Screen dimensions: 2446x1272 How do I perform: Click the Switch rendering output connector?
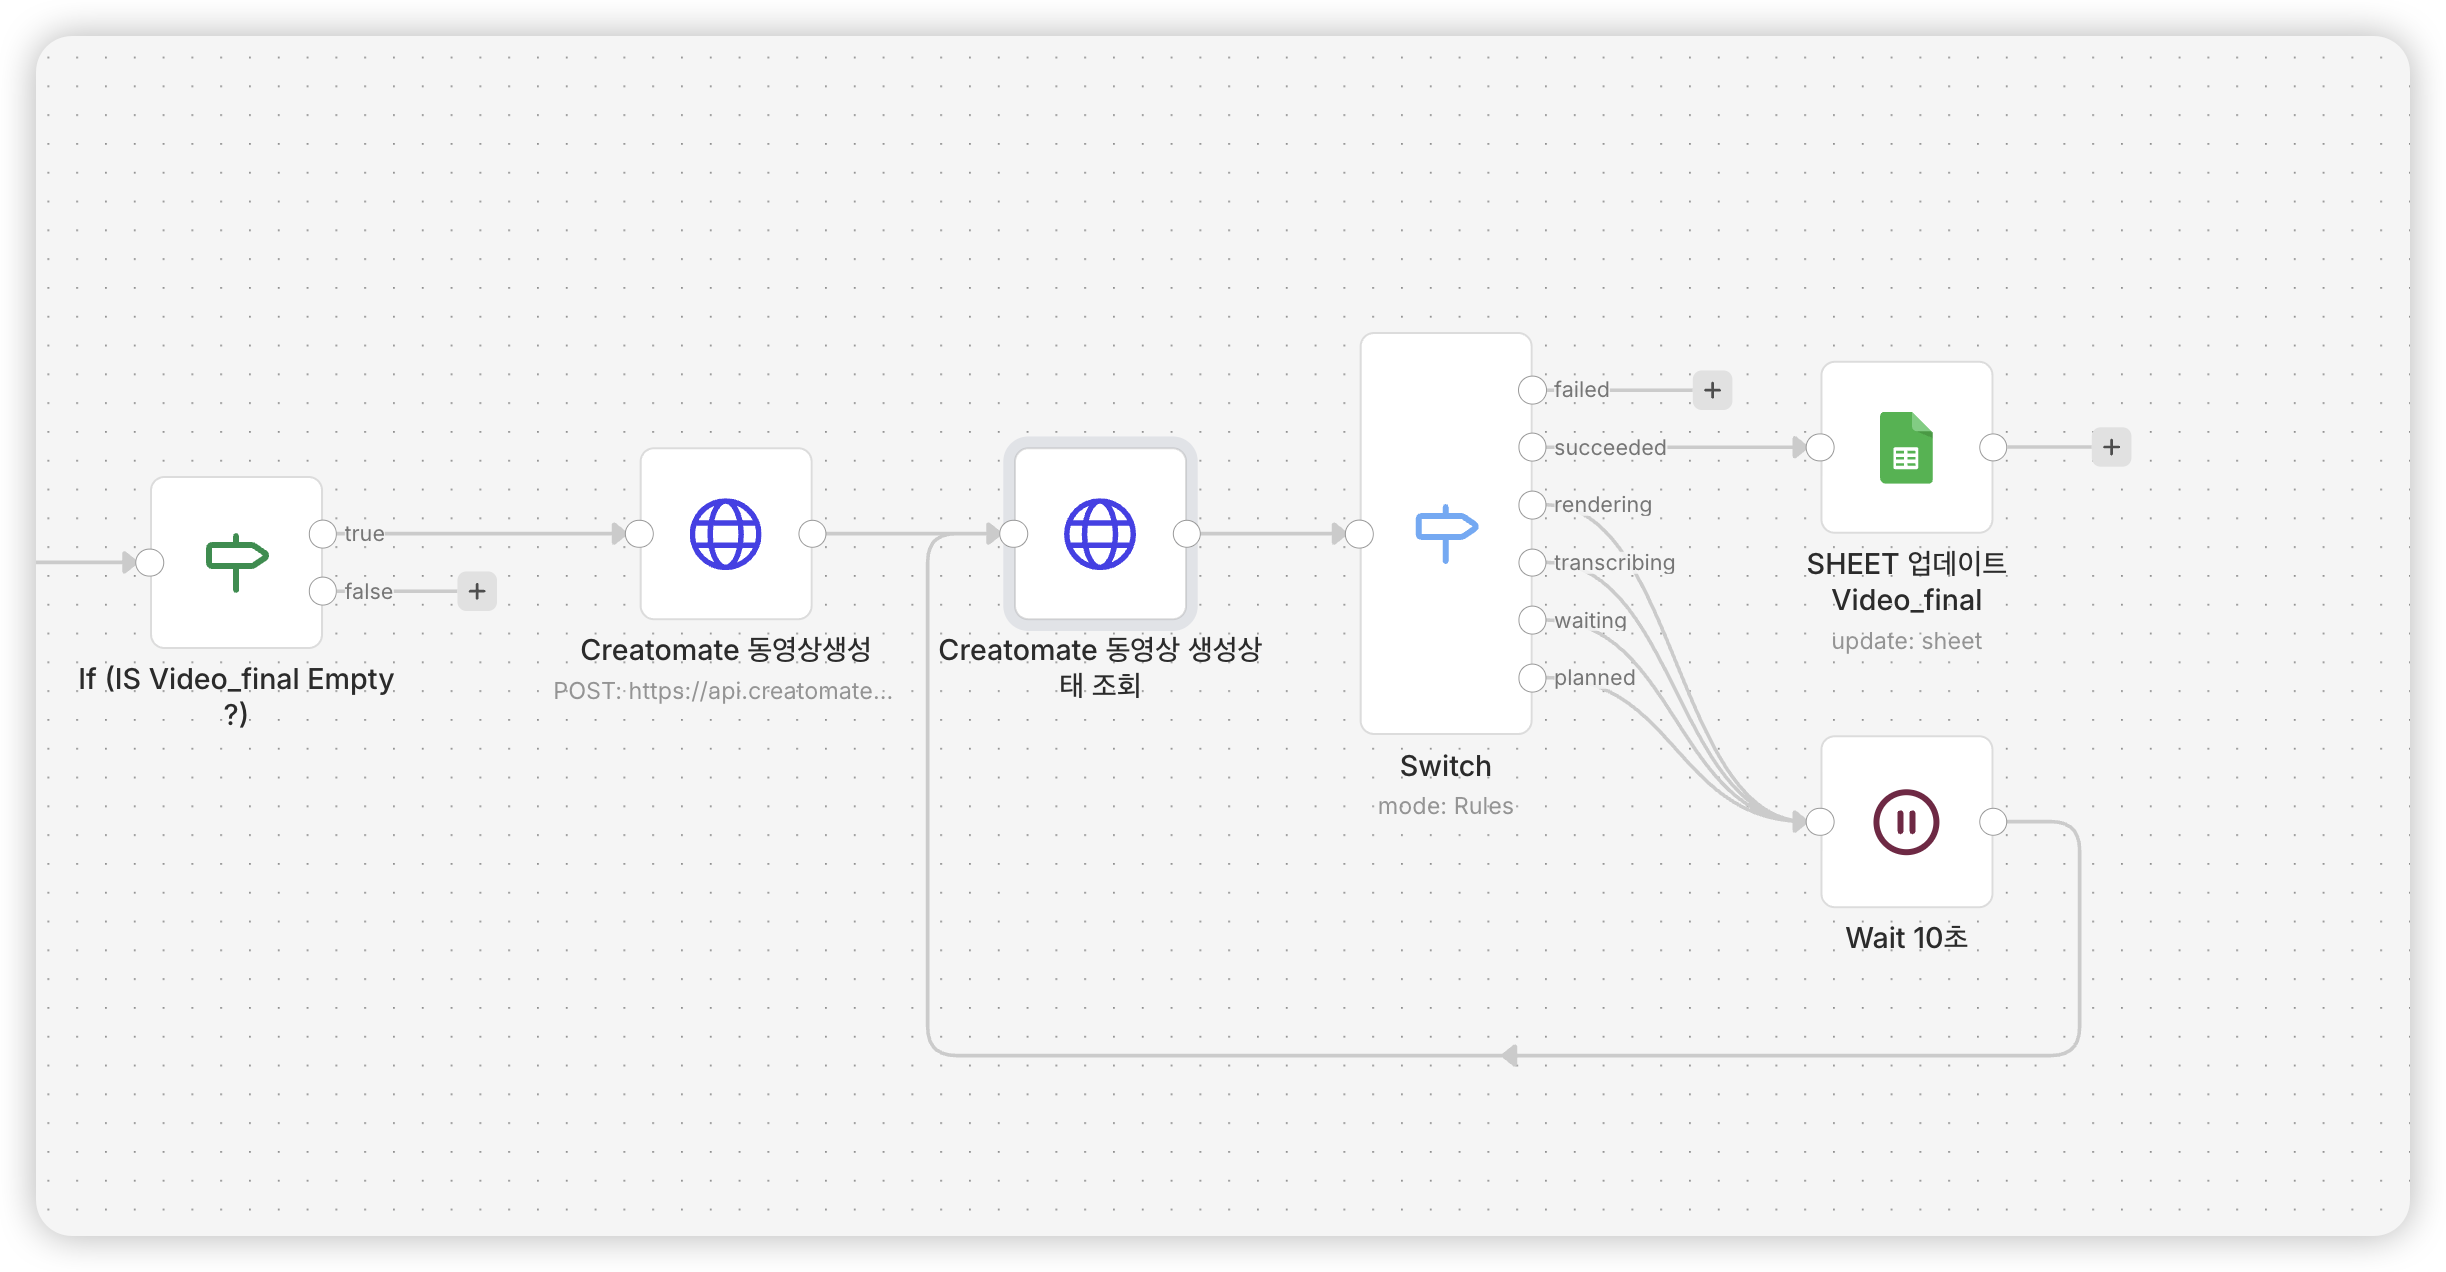[1532, 505]
